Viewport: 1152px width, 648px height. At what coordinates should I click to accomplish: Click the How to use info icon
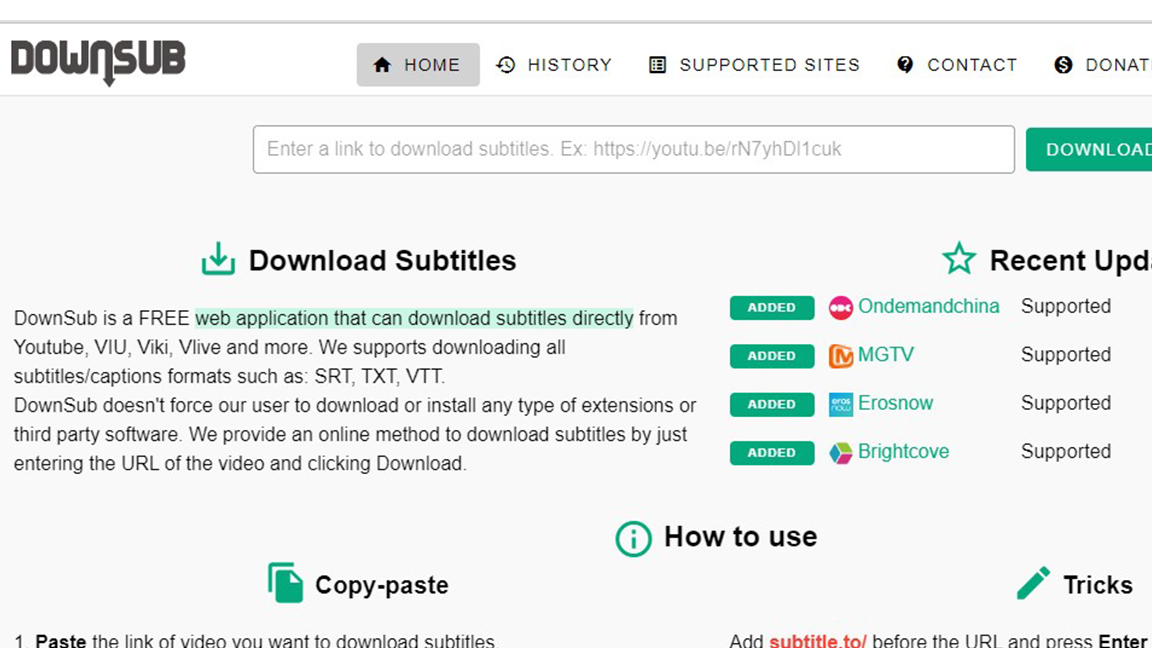(633, 539)
